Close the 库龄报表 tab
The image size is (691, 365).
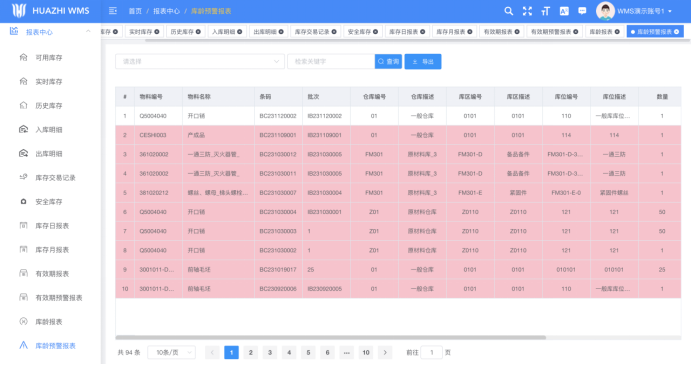point(617,32)
